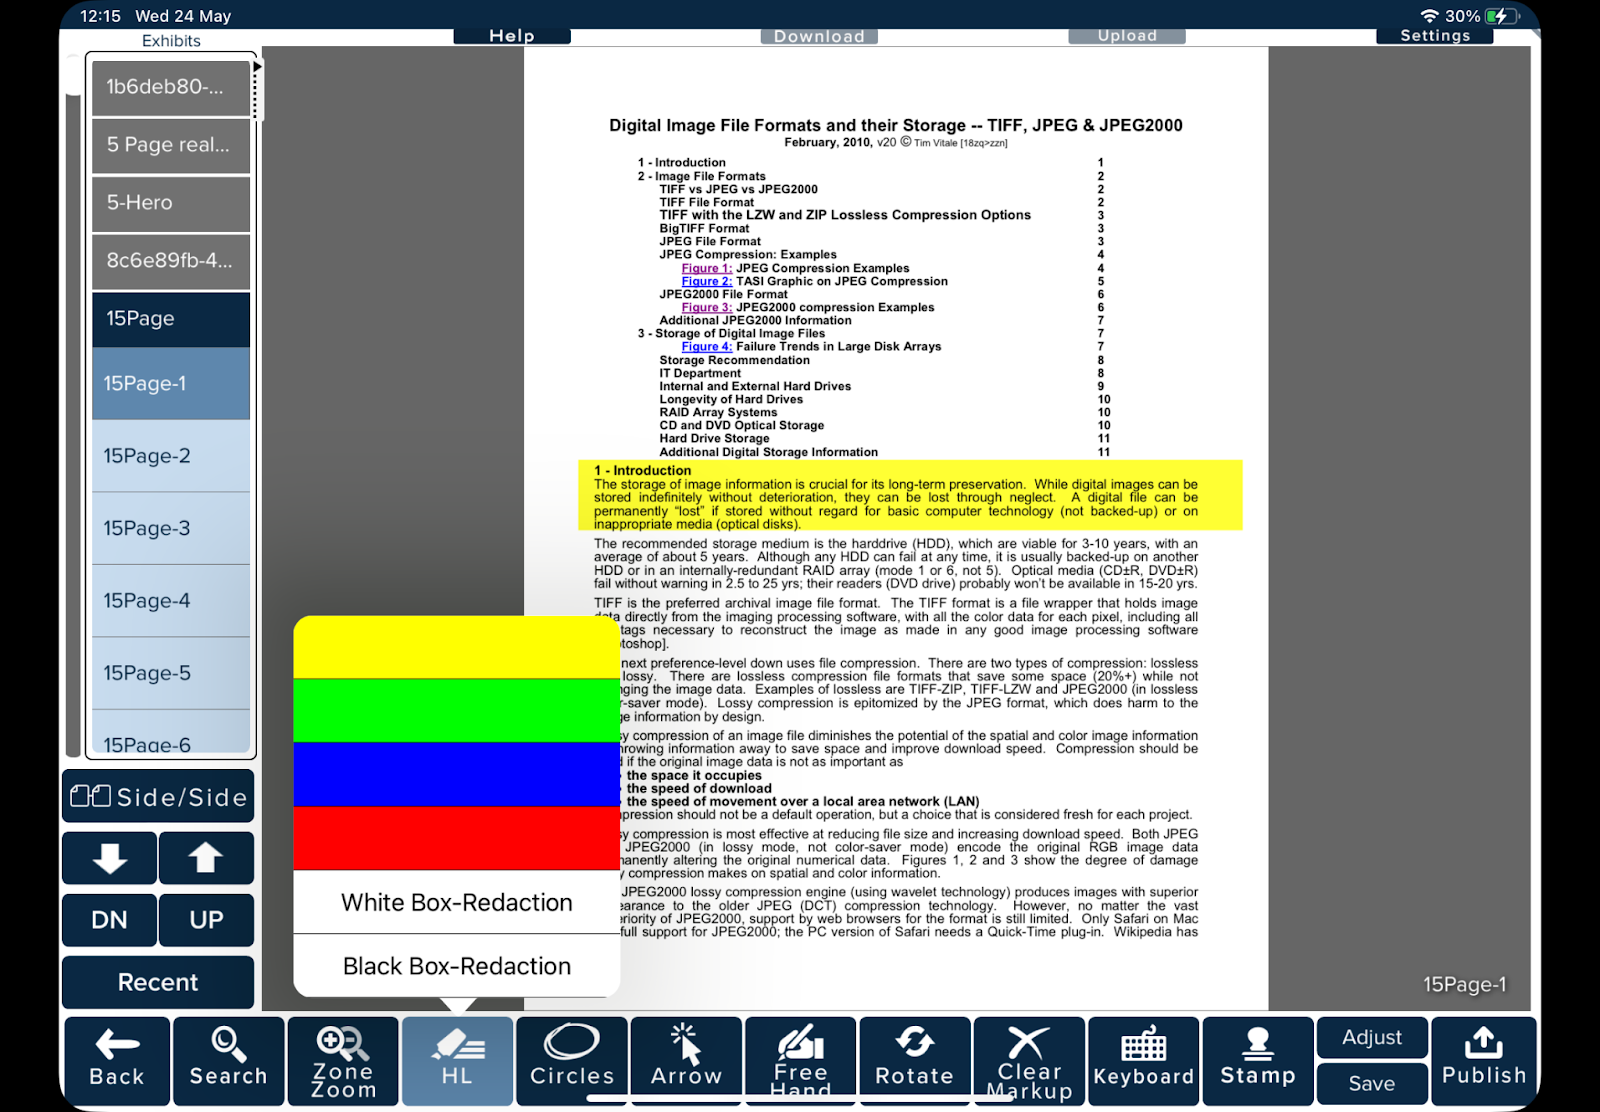
Task: Show the on-screen Keyboard
Action: click(1143, 1061)
